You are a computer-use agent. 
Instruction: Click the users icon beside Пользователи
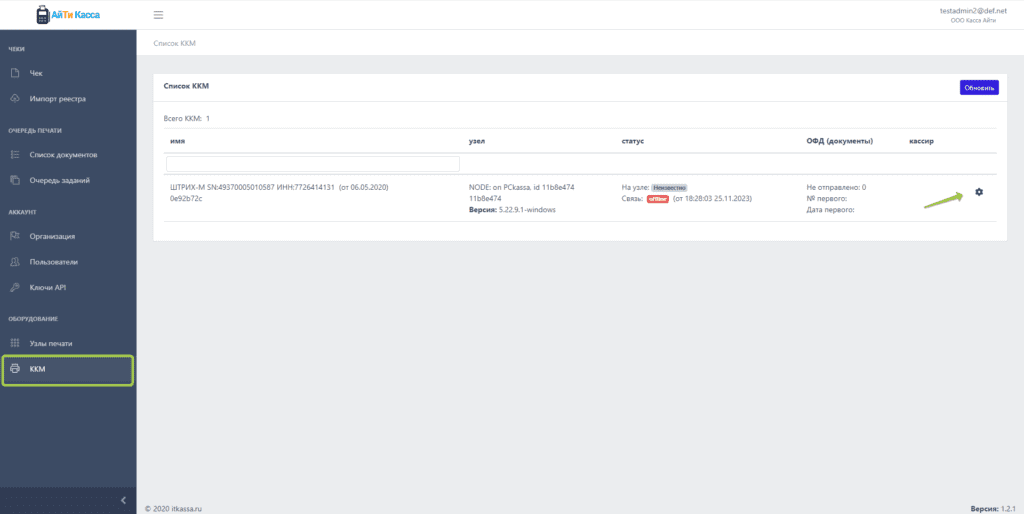point(15,262)
